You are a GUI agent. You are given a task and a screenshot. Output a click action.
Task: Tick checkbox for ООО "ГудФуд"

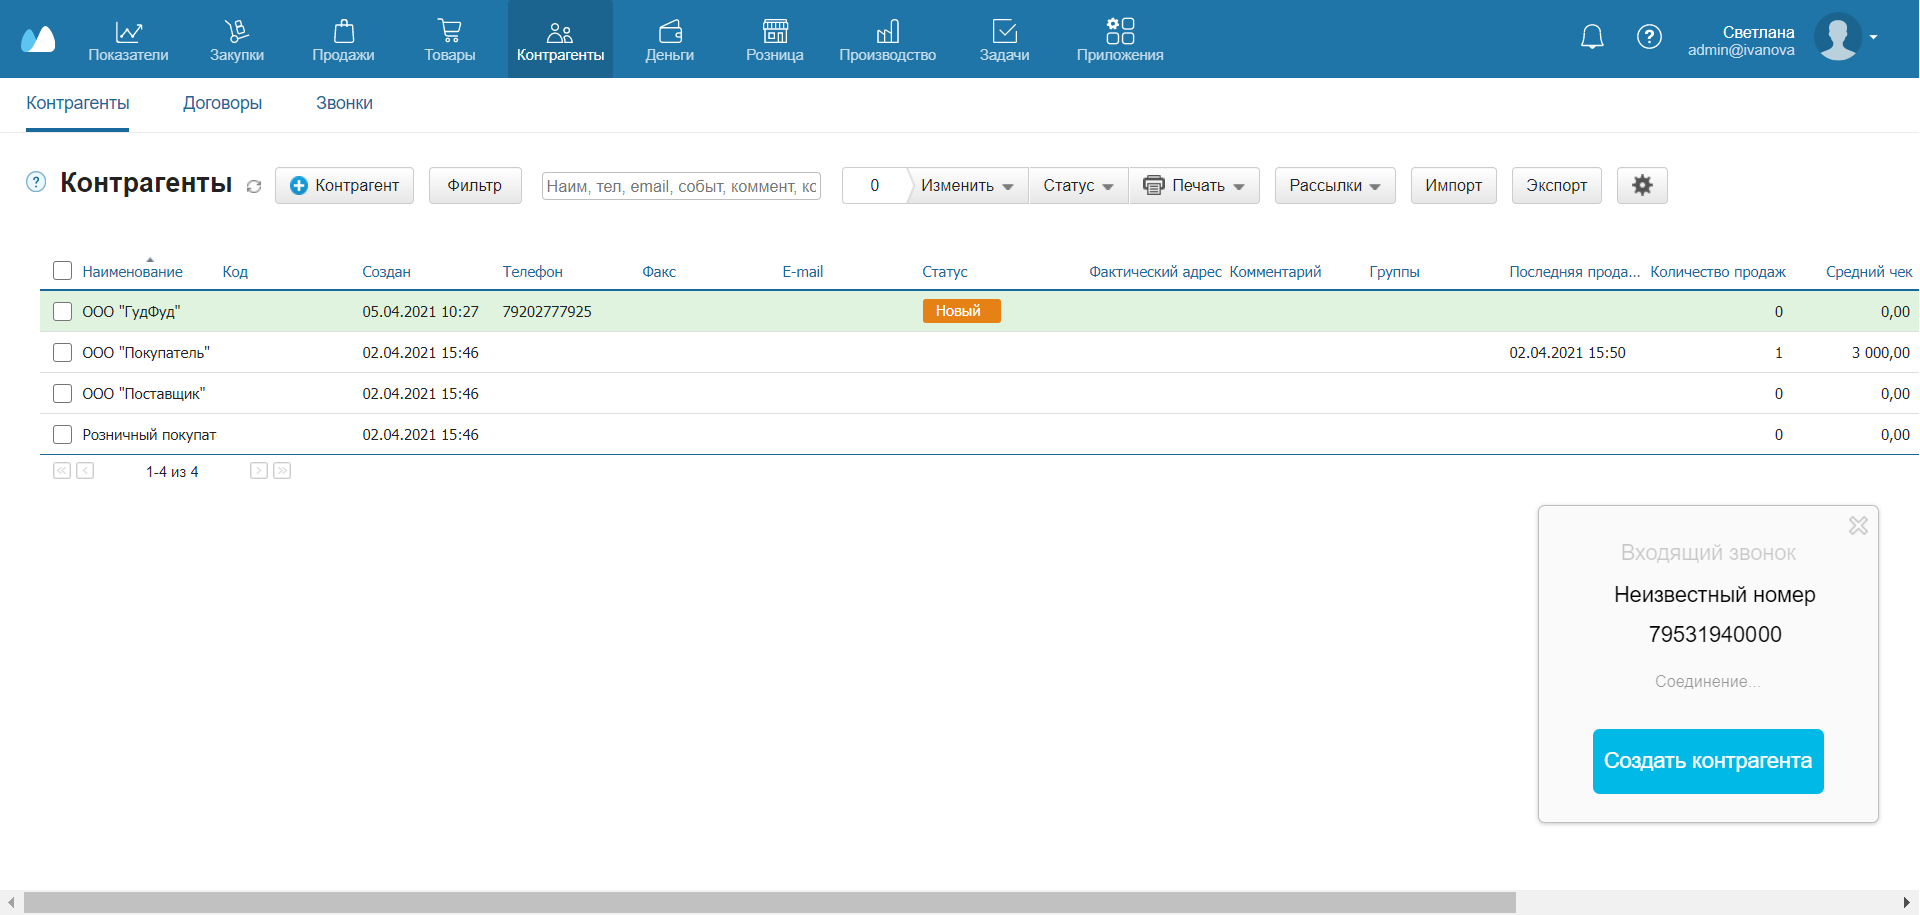(62, 312)
